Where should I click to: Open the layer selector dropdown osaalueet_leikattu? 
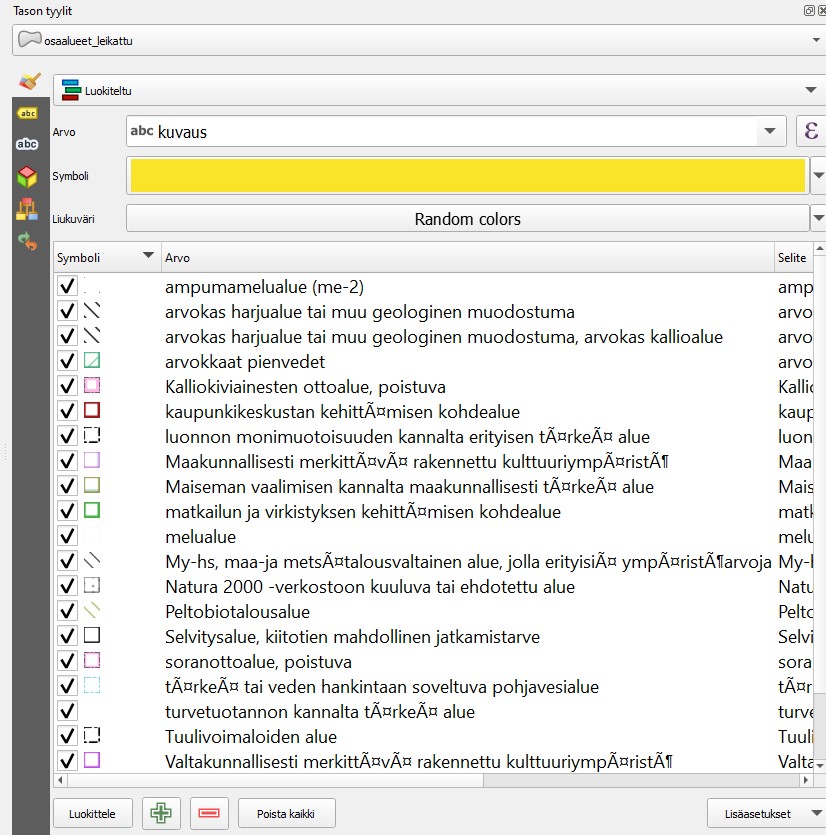tap(419, 40)
